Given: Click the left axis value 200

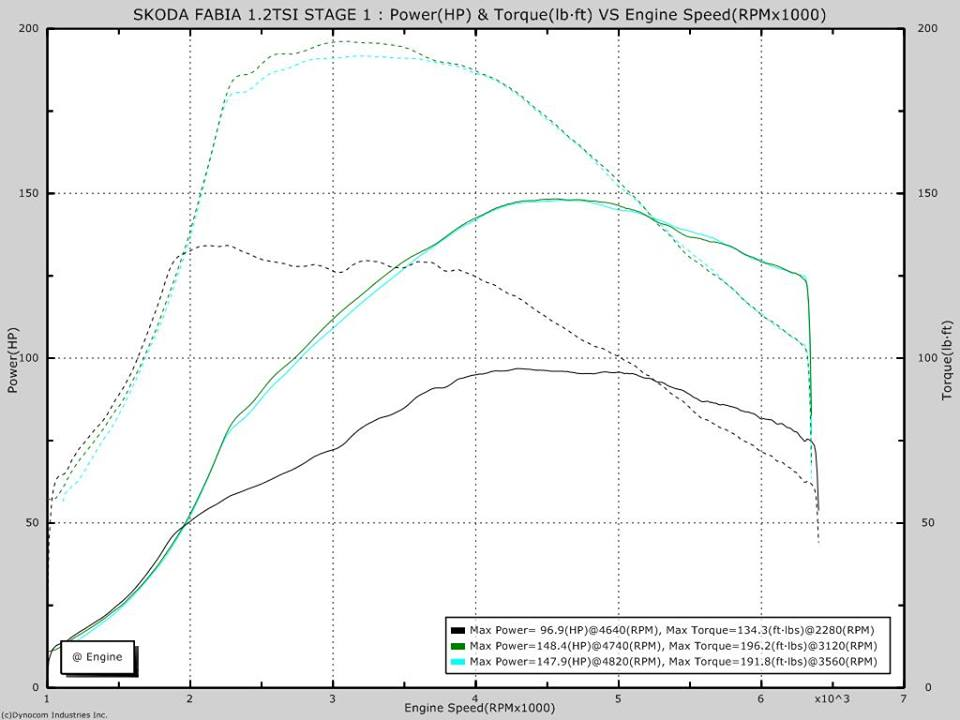Looking at the screenshot, I should (29, 29).
